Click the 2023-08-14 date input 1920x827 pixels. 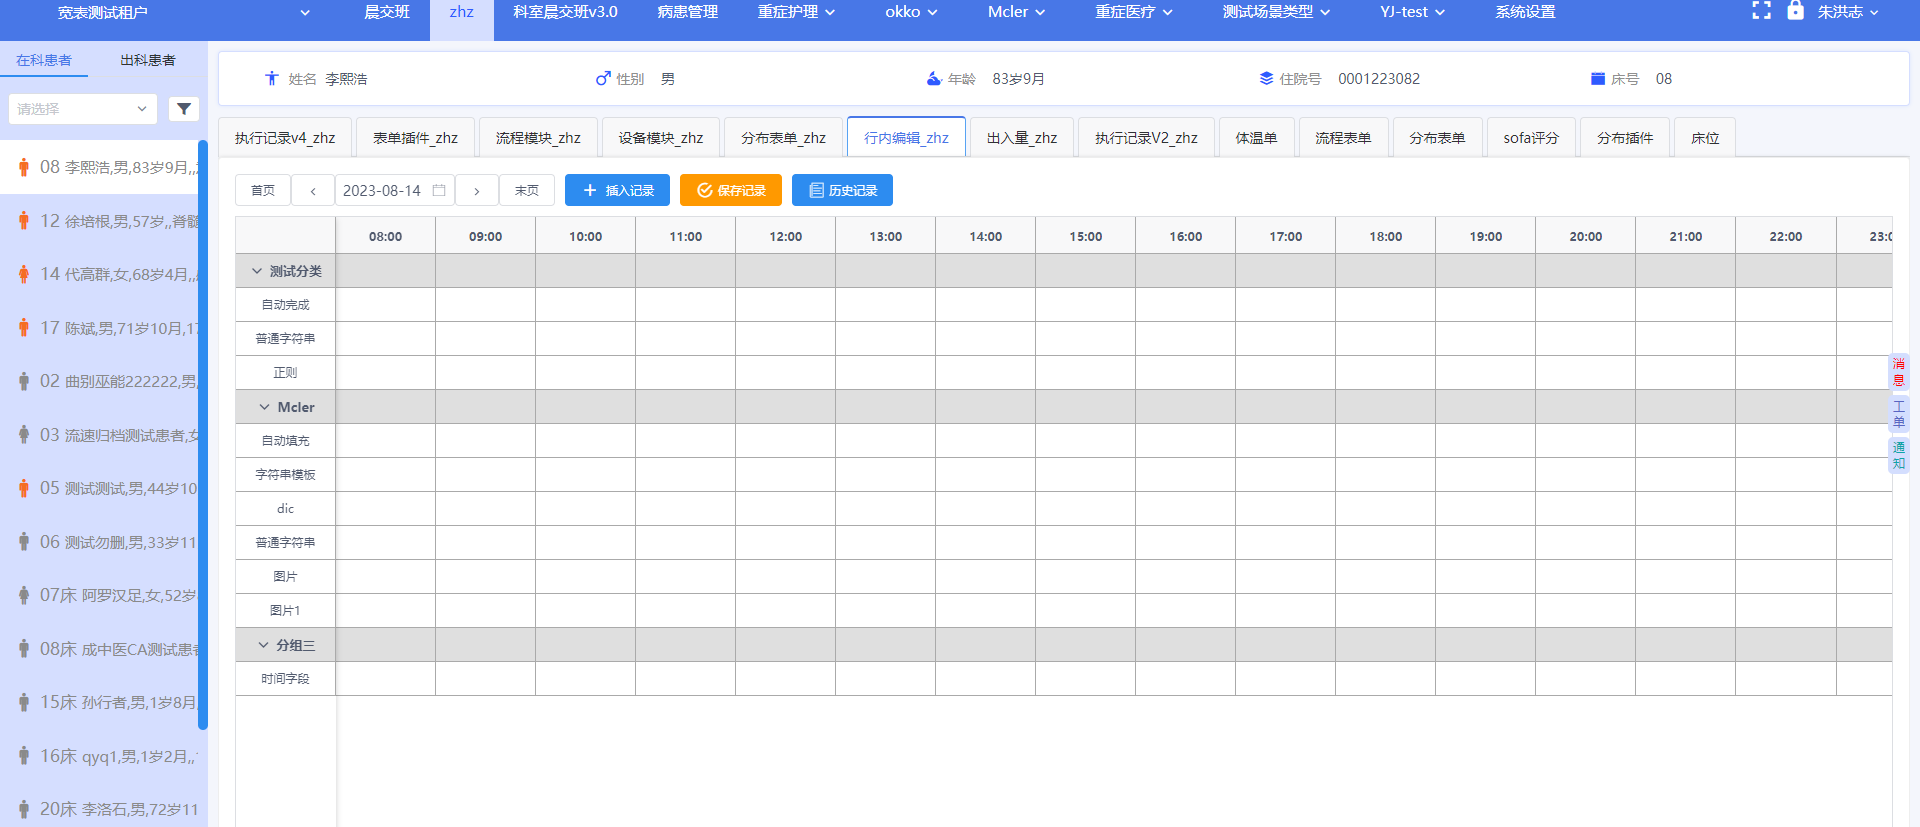394,190
